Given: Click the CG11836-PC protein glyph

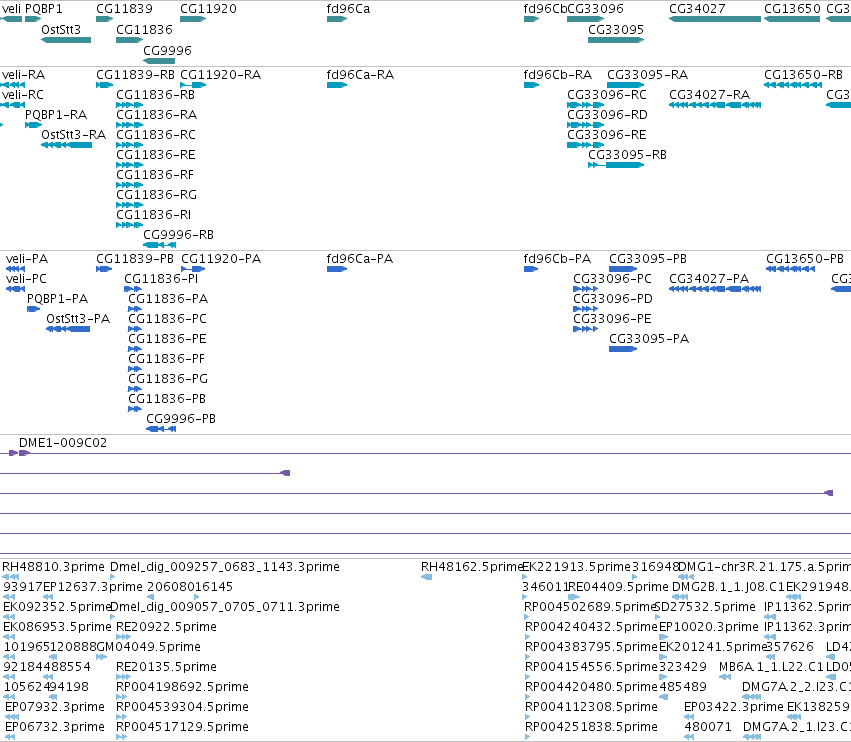Looking at the screenshot, I should coord(135,329).
